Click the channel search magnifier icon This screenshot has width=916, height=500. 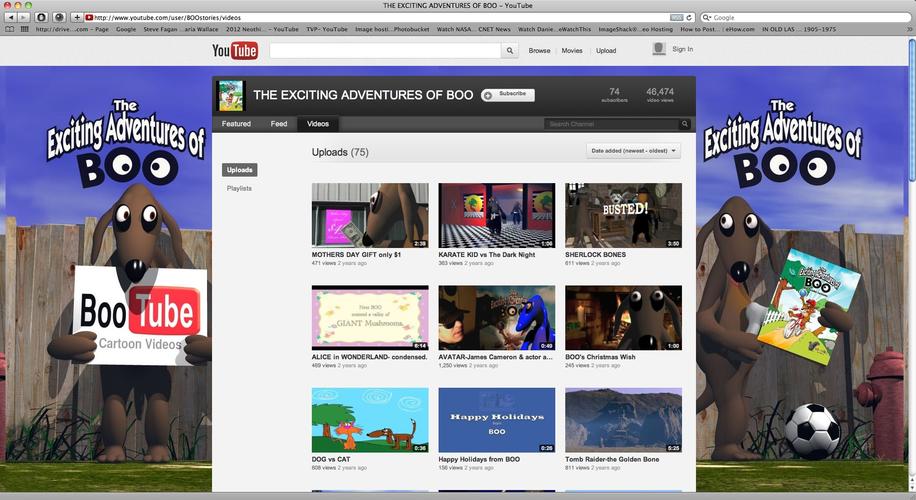click(684, 124)
